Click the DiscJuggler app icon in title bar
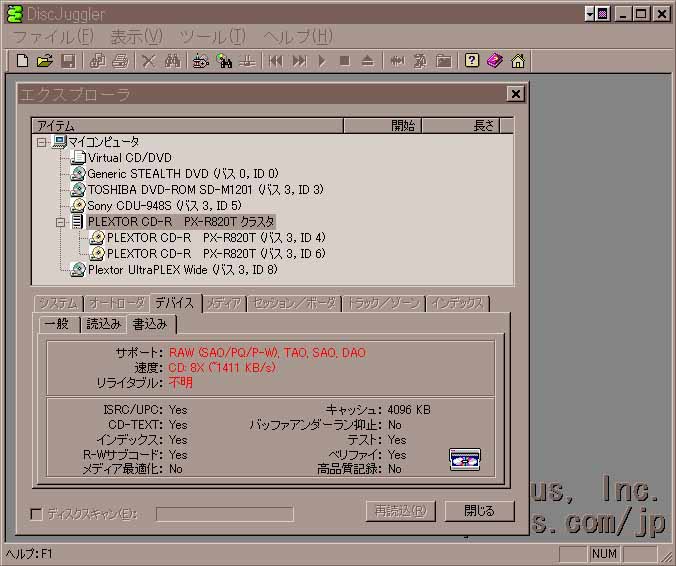Image resolution: width=676 pixels, height=566 pixels. click(14, 14)
